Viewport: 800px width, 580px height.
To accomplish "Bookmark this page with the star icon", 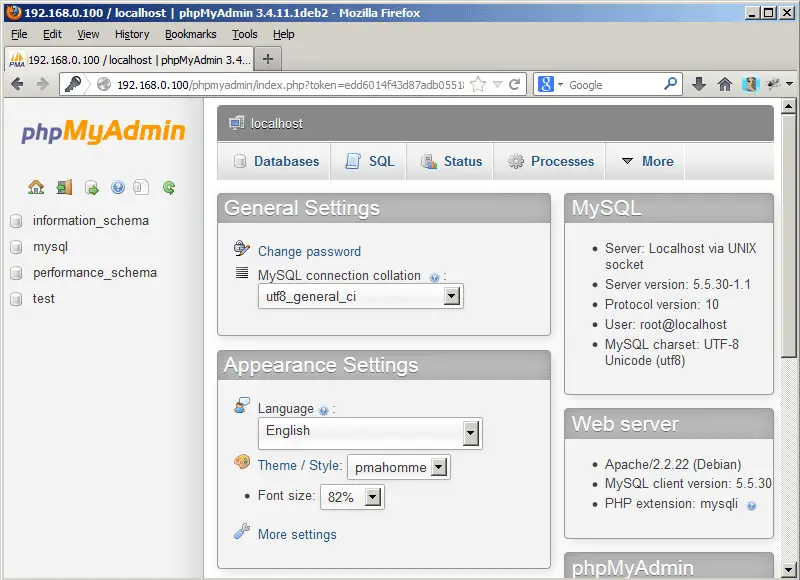I will click(478, 84).
